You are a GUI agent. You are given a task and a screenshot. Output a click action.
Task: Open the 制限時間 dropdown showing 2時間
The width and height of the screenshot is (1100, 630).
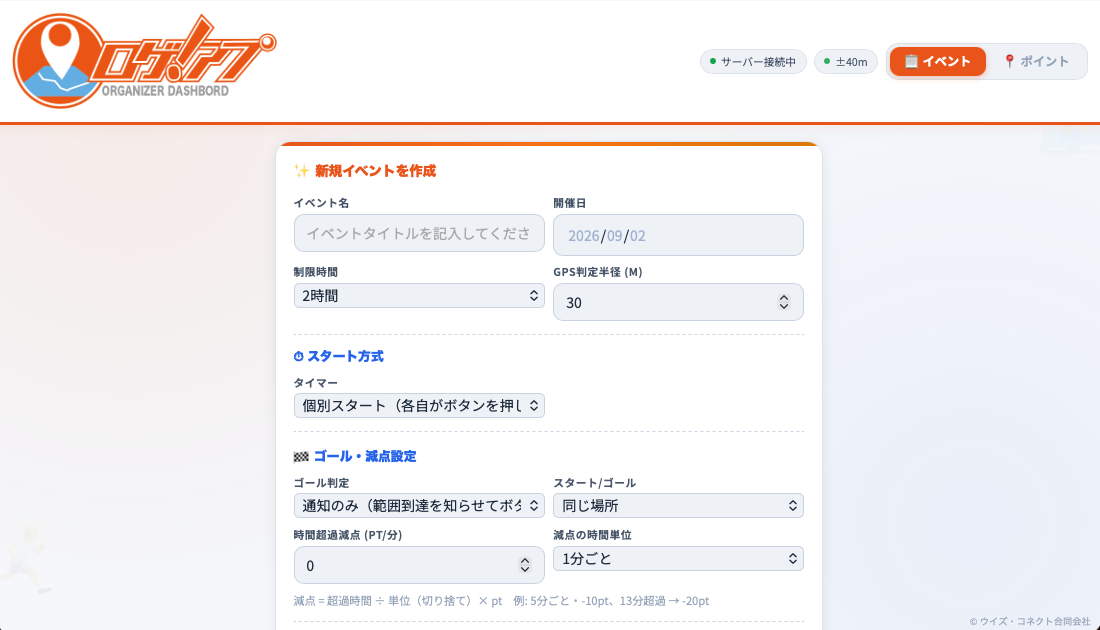[x=420, y=295]
